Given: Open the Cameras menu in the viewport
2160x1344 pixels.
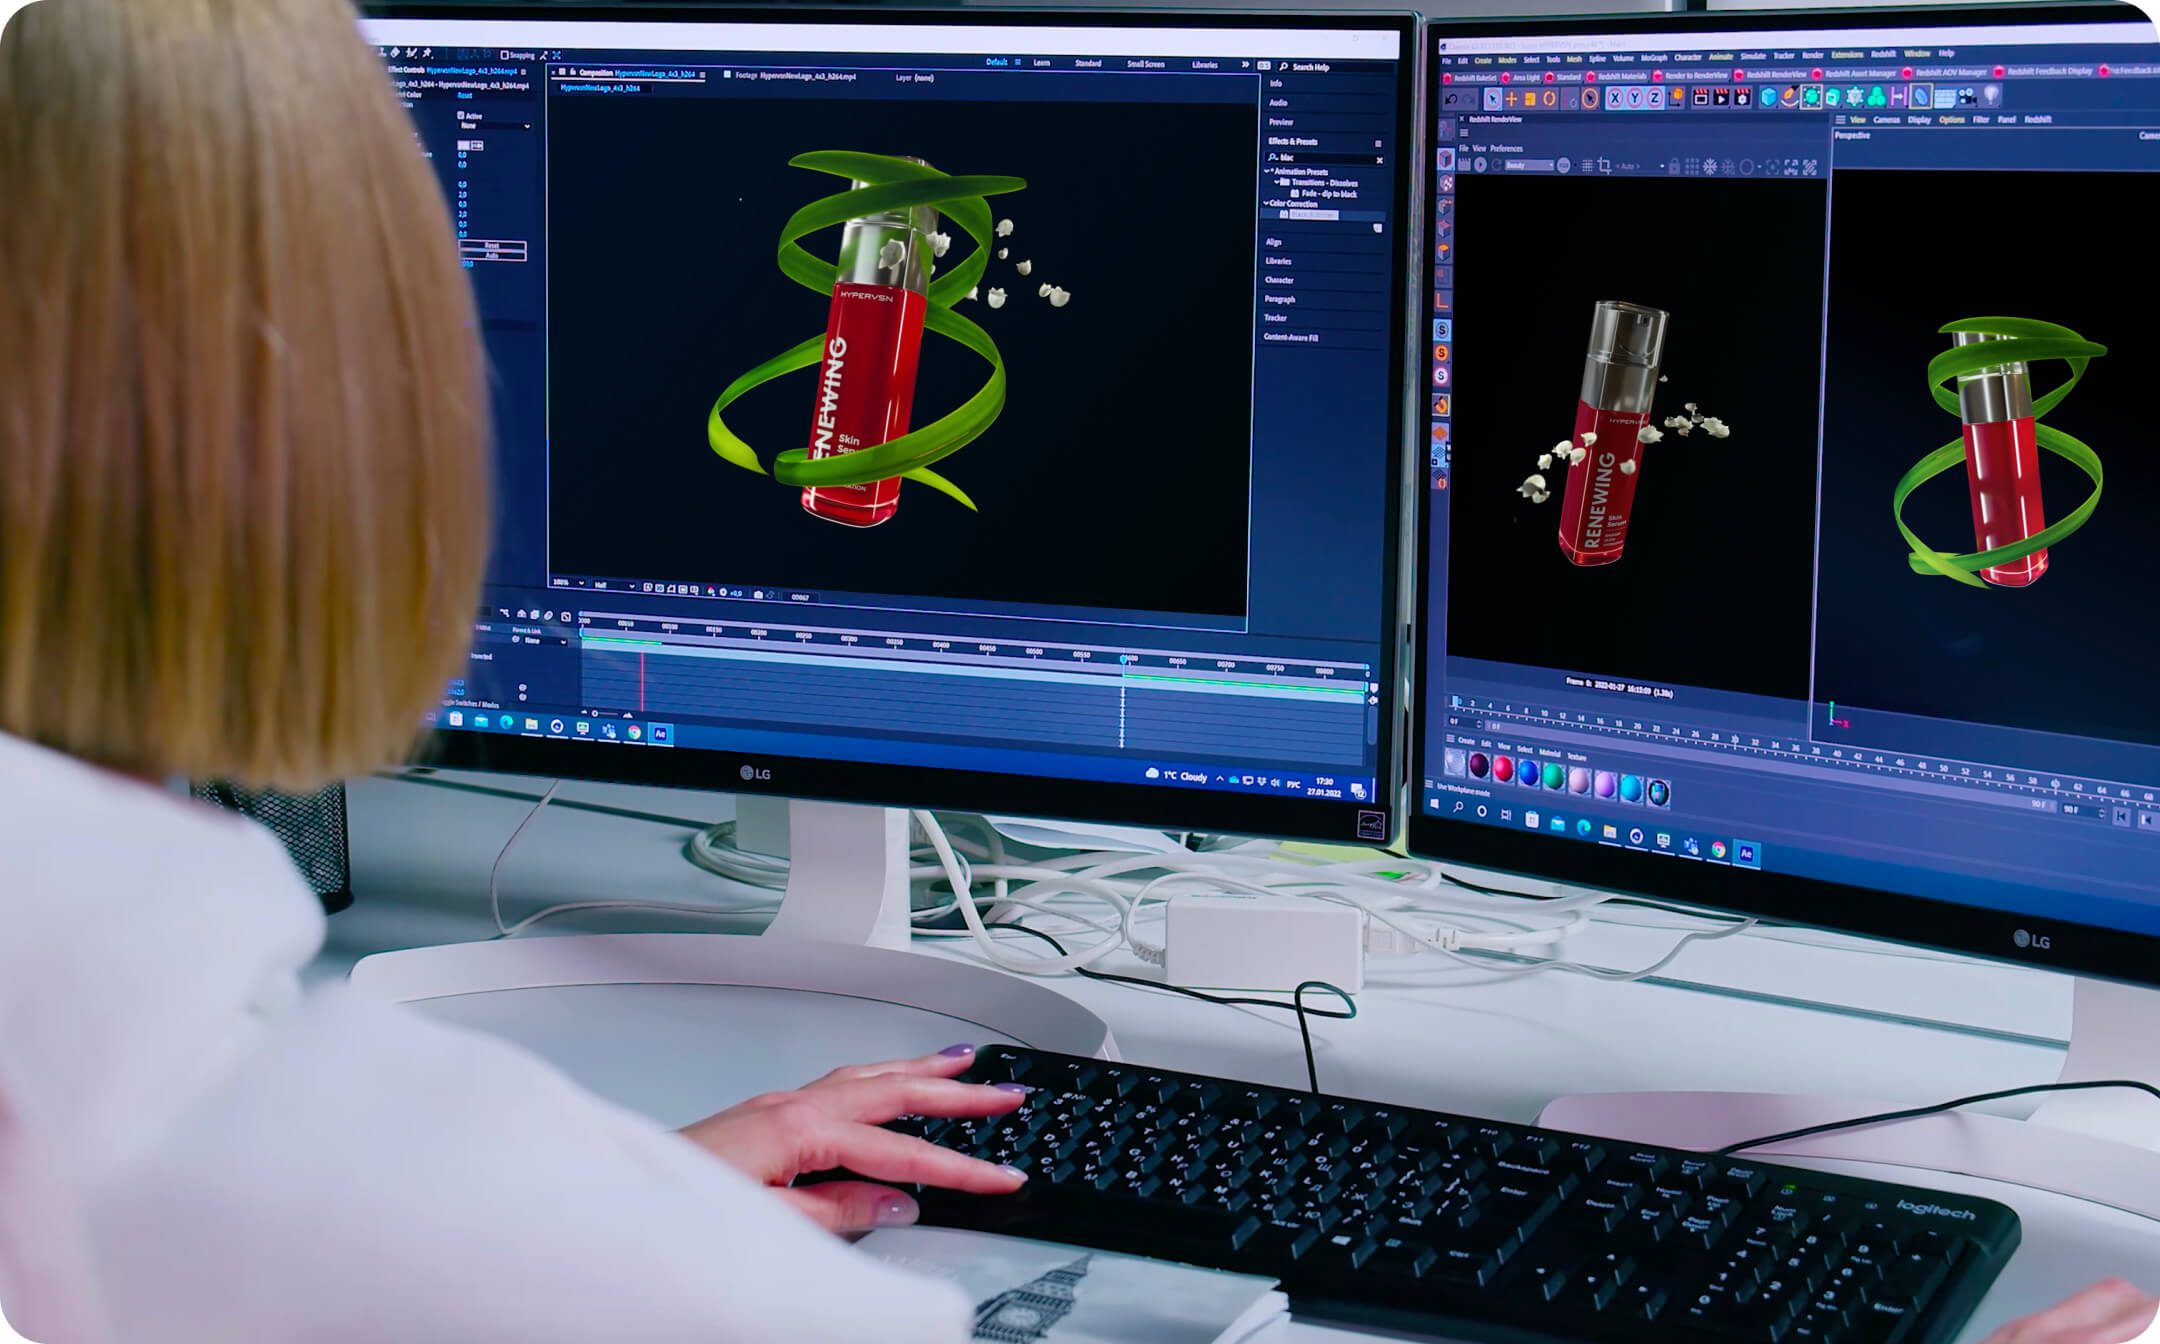Looking at the screenshot, I should 1887,120.
